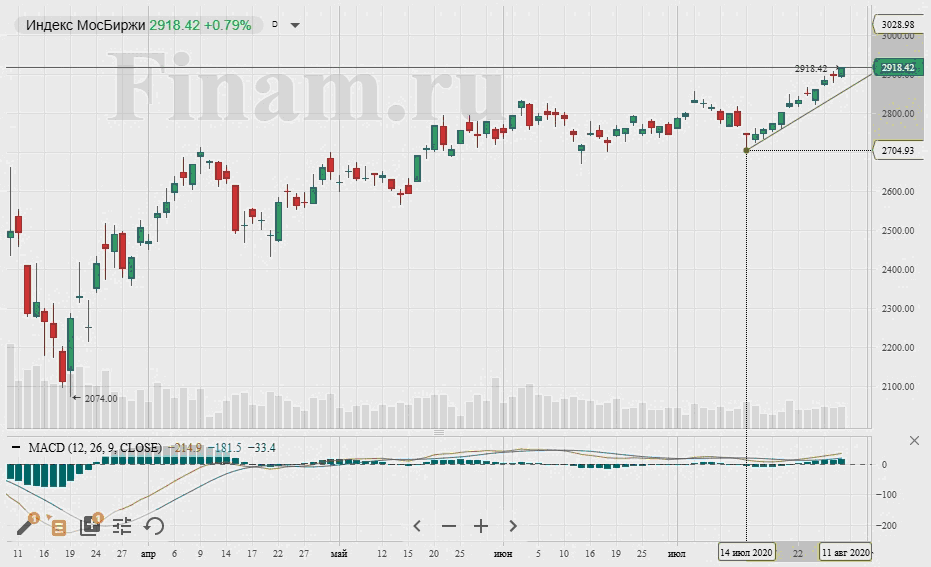This screenshot has height=567, width=931.
Task: Click the июн month axis label
Action: tap(503, 553)
